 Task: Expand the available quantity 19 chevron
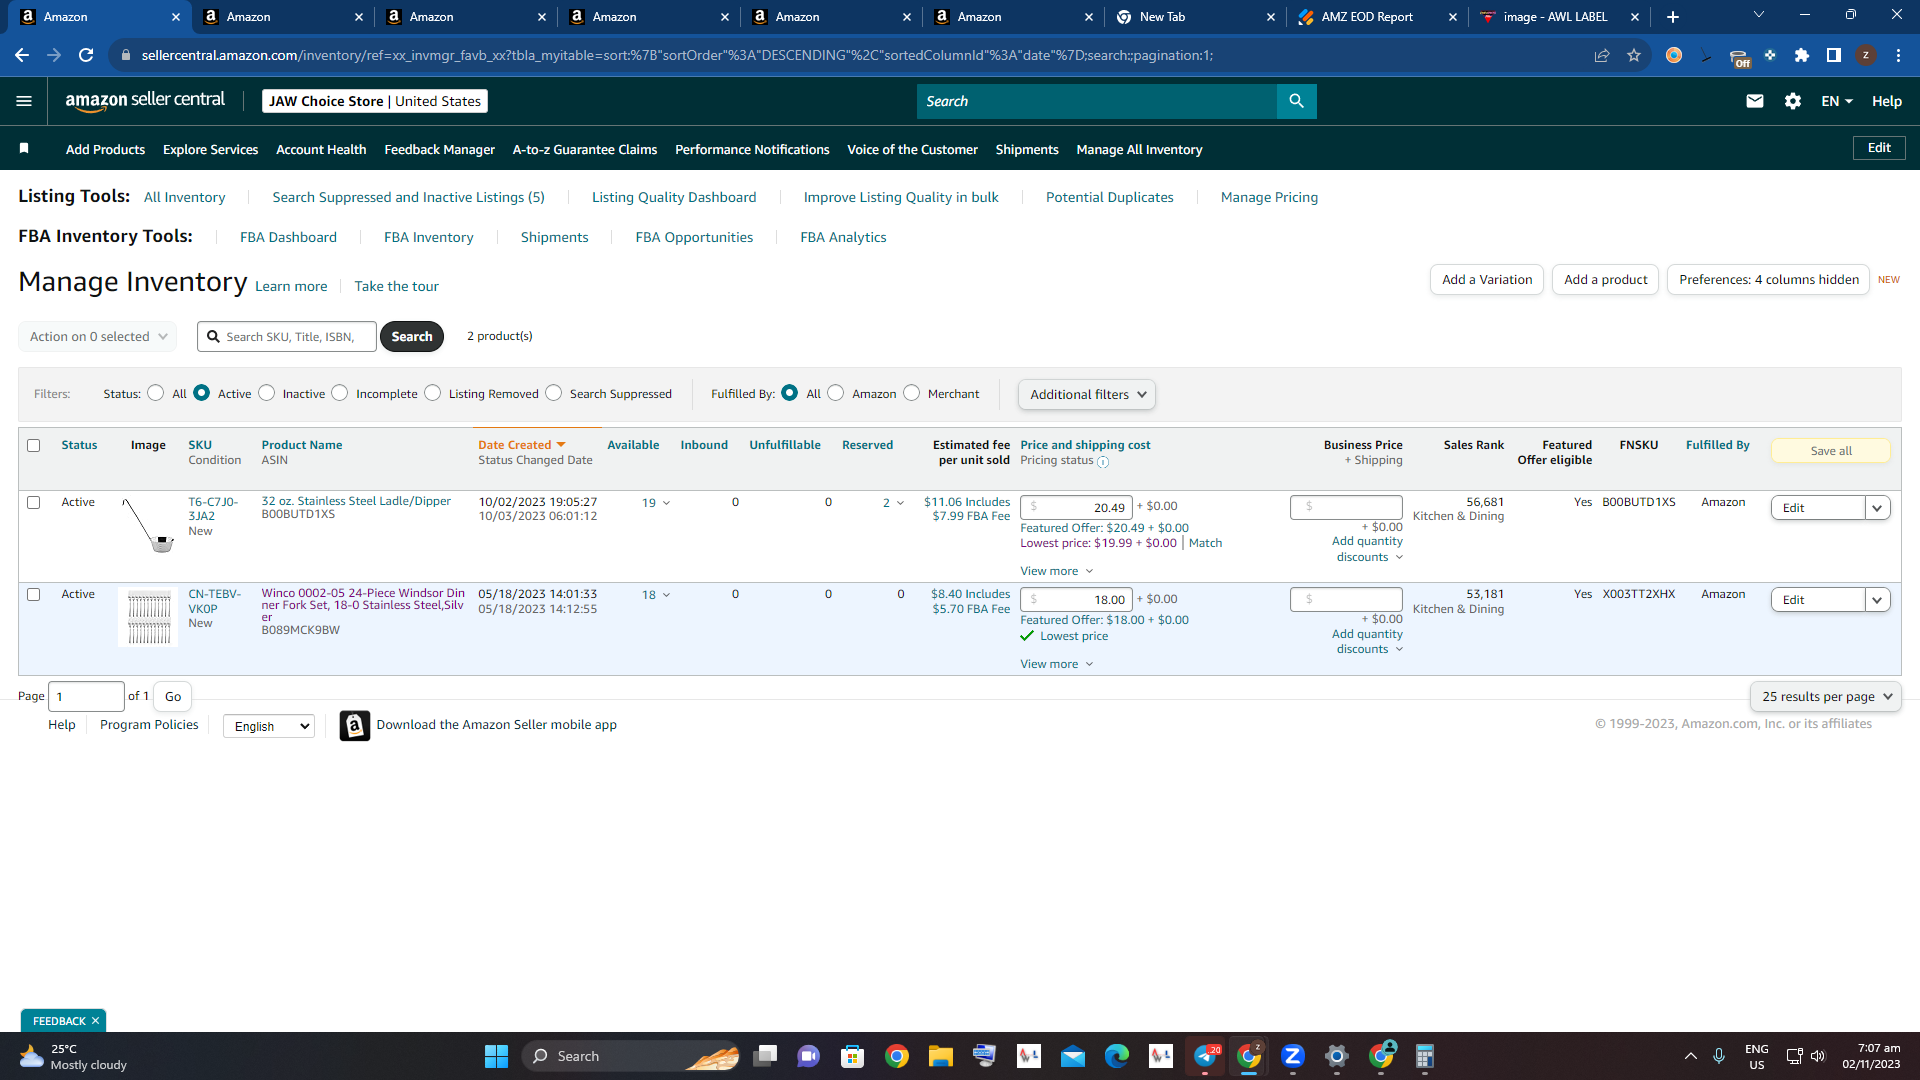[667, 503]
